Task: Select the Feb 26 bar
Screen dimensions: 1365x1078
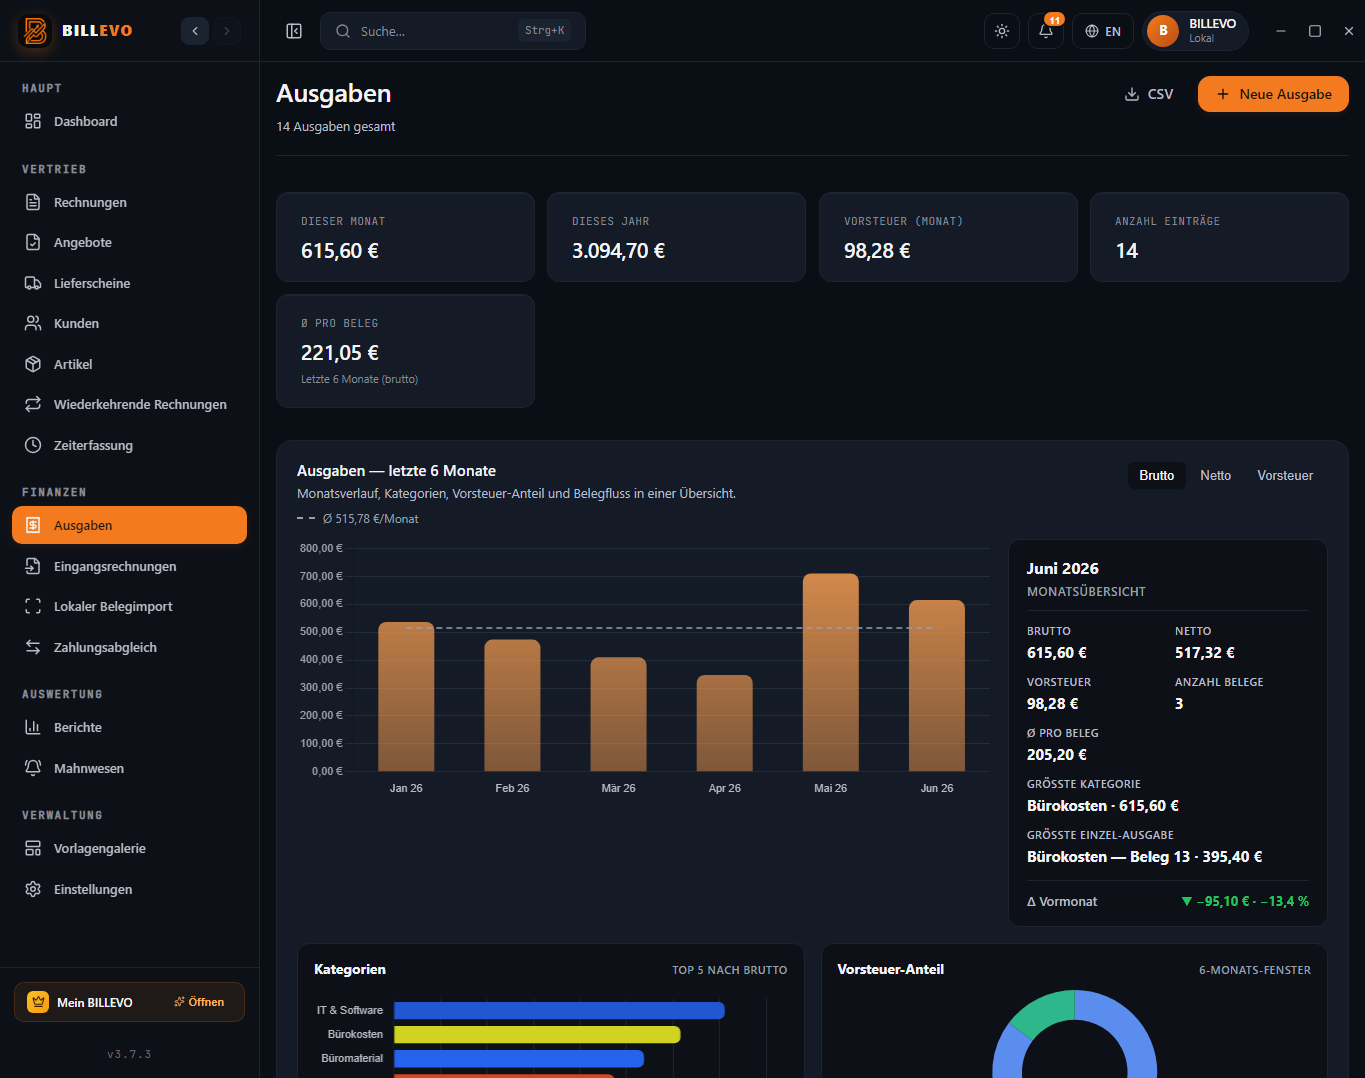Action: (512, 705)
